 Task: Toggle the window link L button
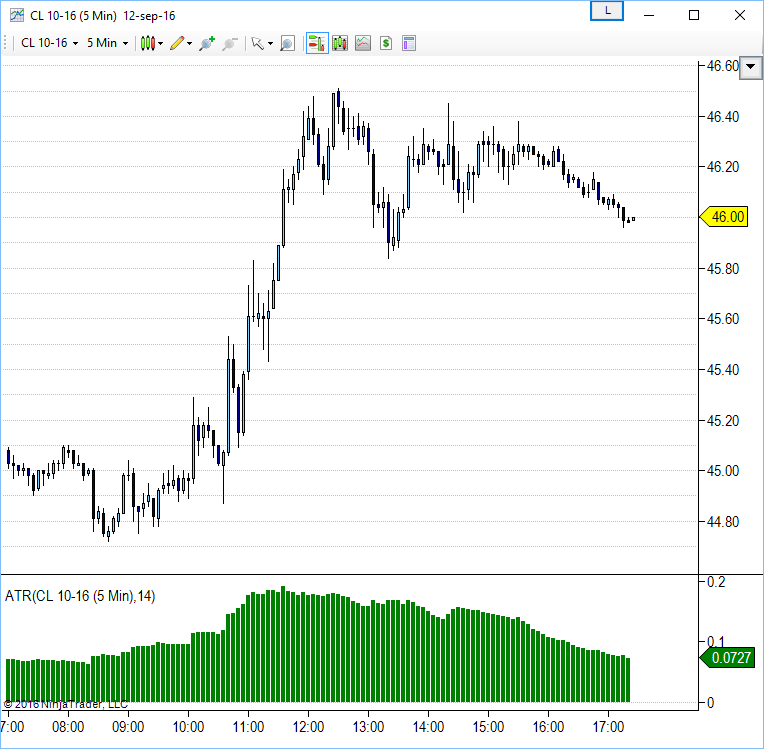point(608,11)
